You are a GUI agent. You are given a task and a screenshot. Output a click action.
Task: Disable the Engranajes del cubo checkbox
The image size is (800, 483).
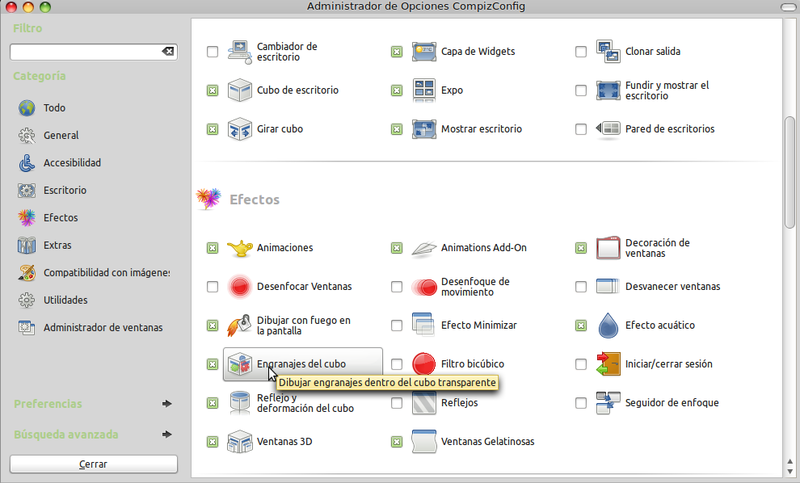click(212, 364)
